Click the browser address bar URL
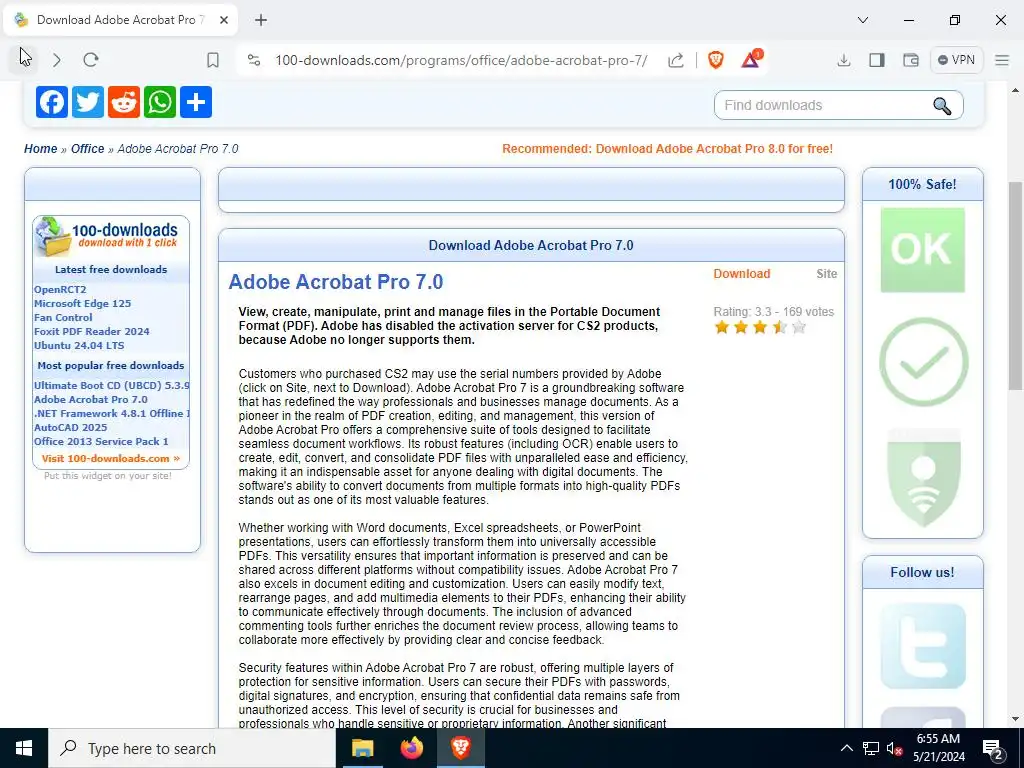The image size is (1024, 768). tap(461, 60)
